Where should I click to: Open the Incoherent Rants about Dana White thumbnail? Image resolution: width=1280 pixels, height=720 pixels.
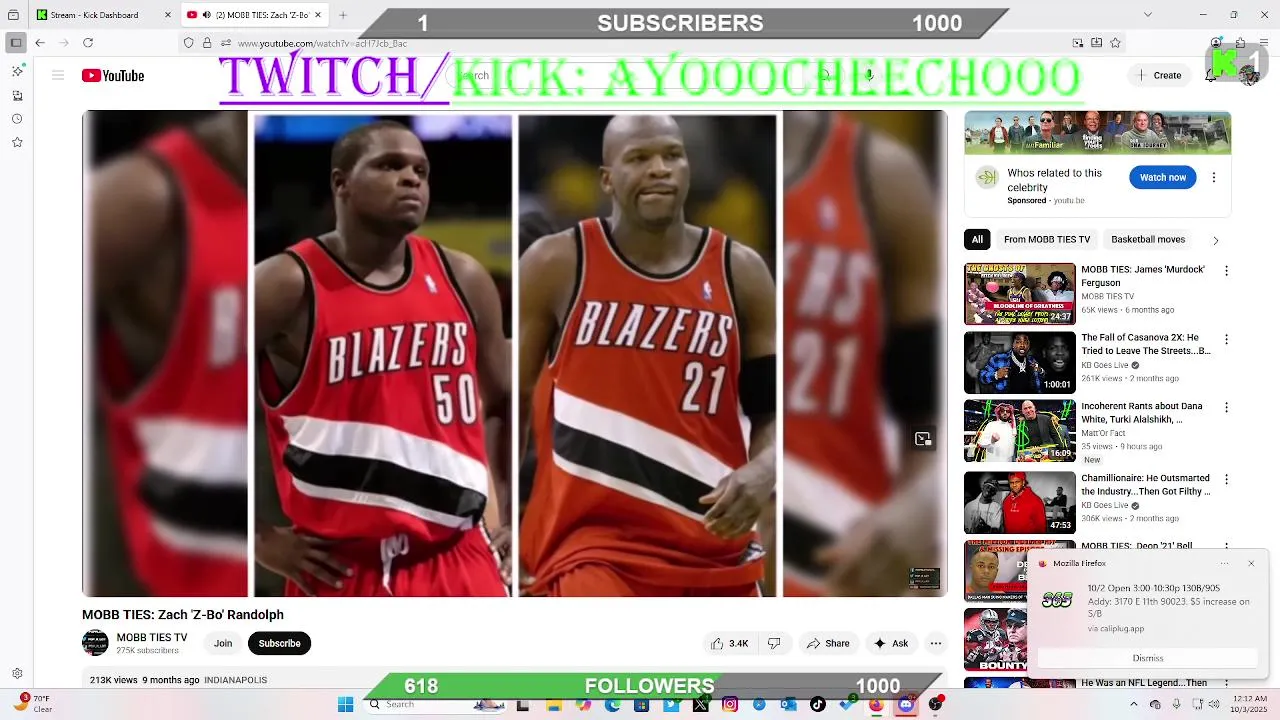(1020, 431)
